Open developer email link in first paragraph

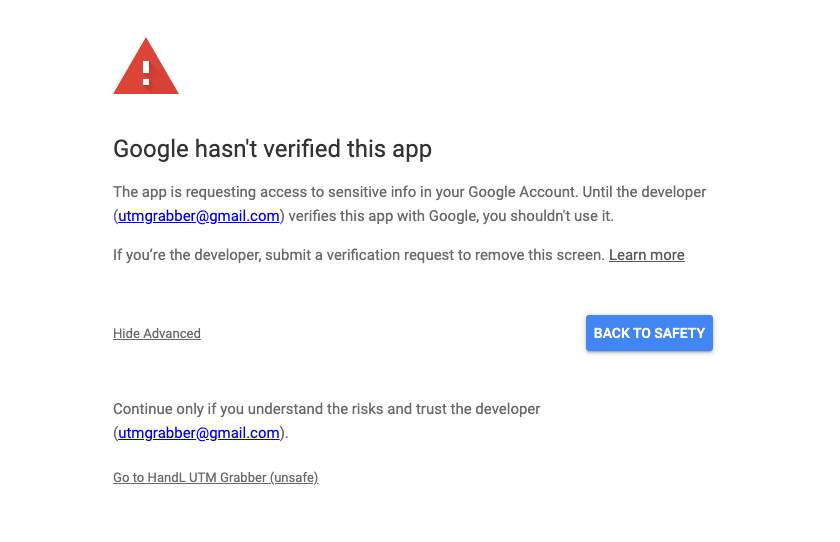coord(198,216)
